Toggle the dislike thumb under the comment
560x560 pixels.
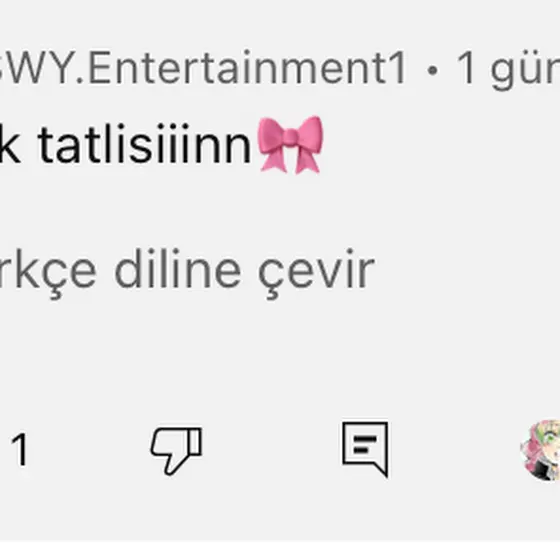pyautogui.click(x=176, y=451)
